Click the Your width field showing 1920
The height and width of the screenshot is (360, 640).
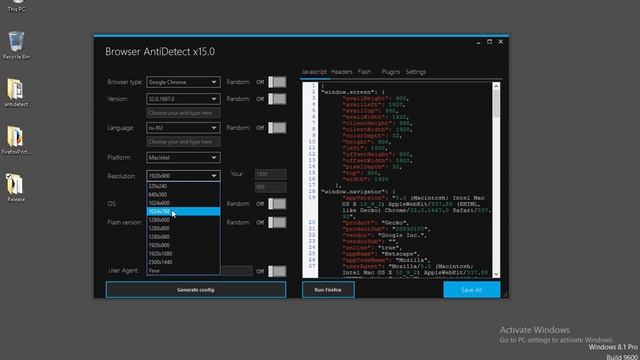[x=271, y=174]
